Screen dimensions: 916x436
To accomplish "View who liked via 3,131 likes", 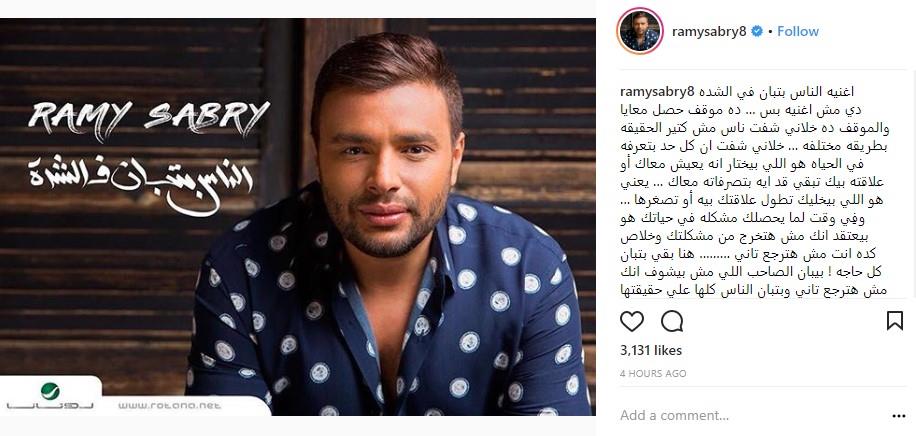I will [651, 351].
